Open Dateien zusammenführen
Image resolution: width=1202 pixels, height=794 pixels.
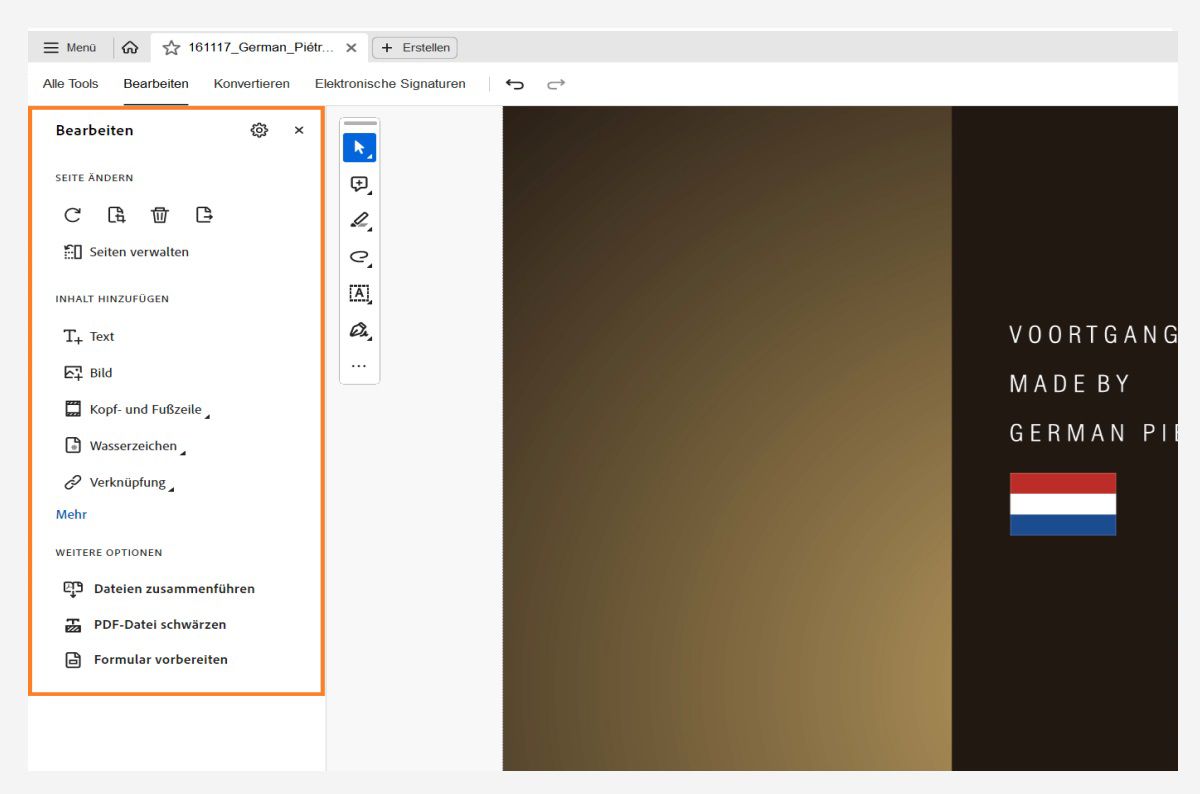(x=159, y=589)
